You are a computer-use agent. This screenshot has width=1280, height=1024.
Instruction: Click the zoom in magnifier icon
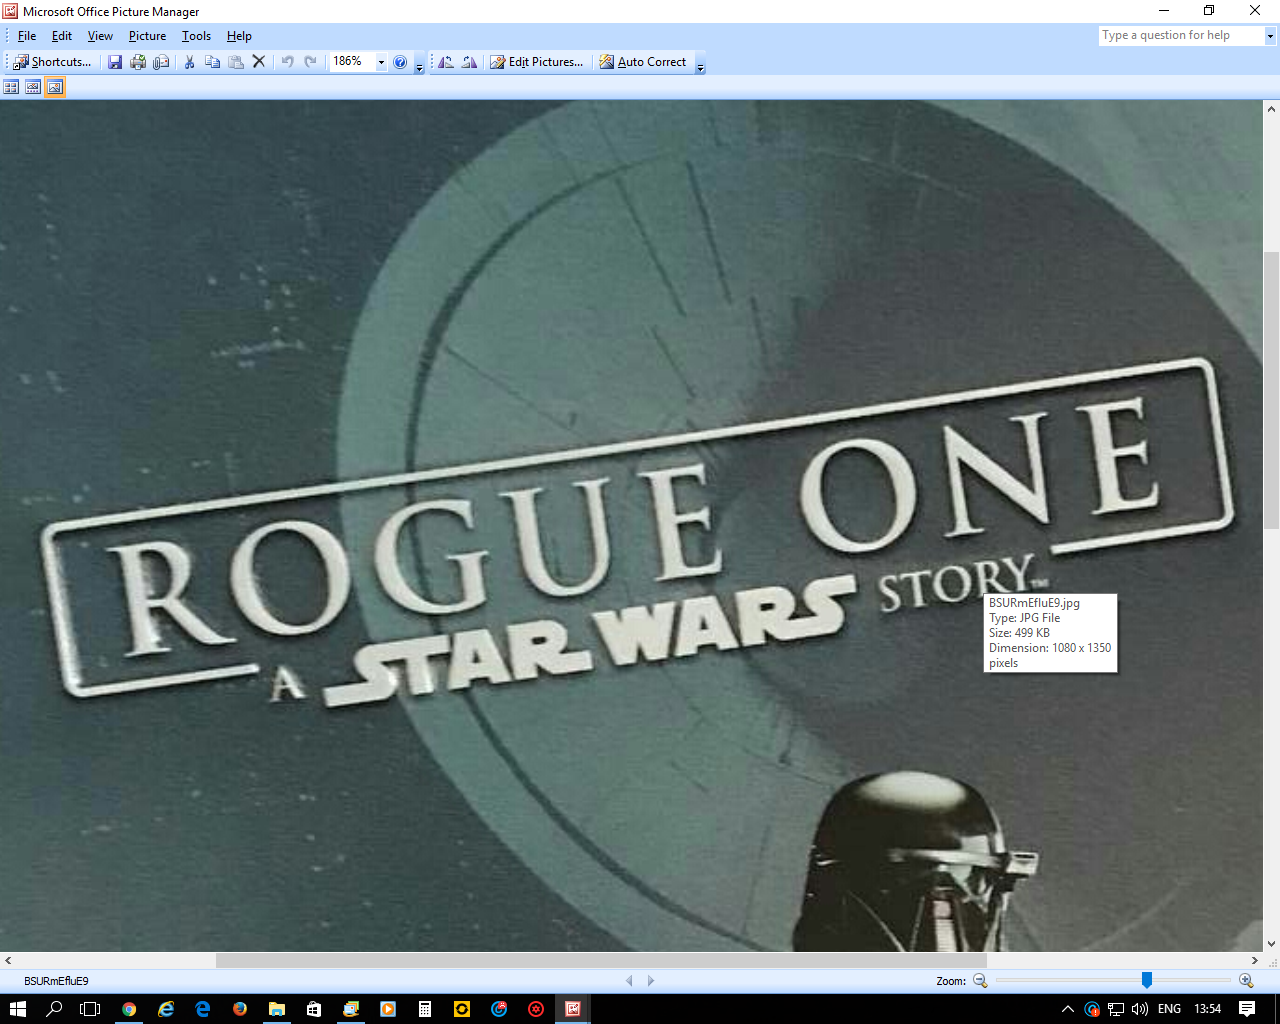click(1246, 981)
